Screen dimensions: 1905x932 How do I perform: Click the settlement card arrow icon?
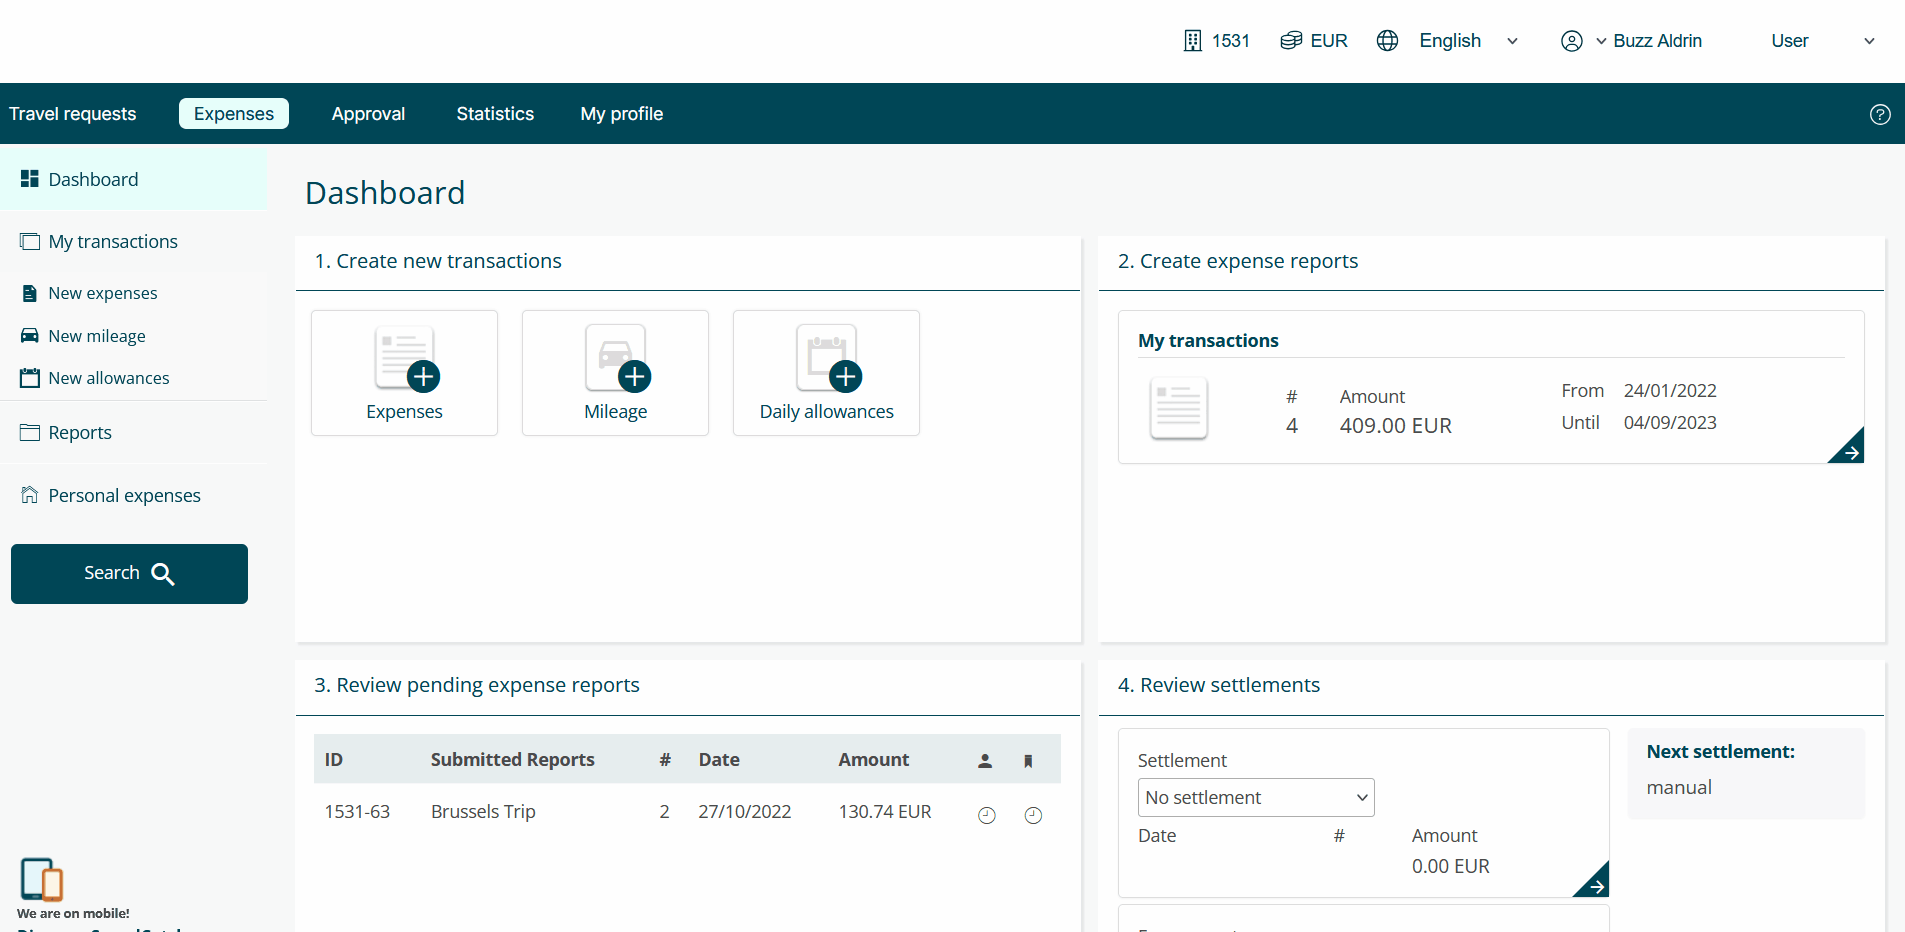(1594, 883)
